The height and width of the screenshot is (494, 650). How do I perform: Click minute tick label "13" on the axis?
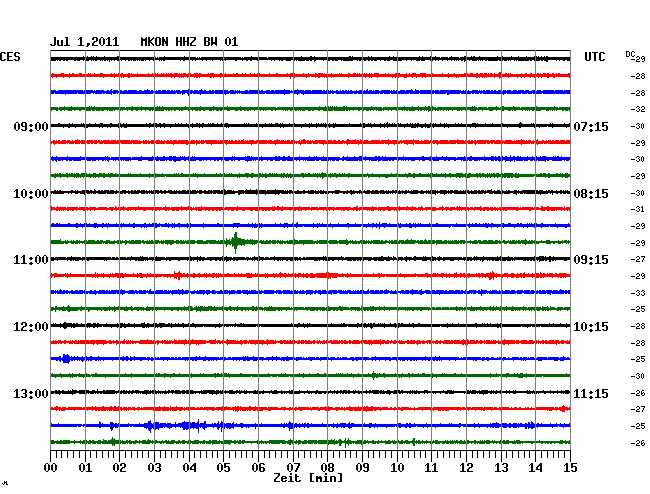click(x=501, y=467)
